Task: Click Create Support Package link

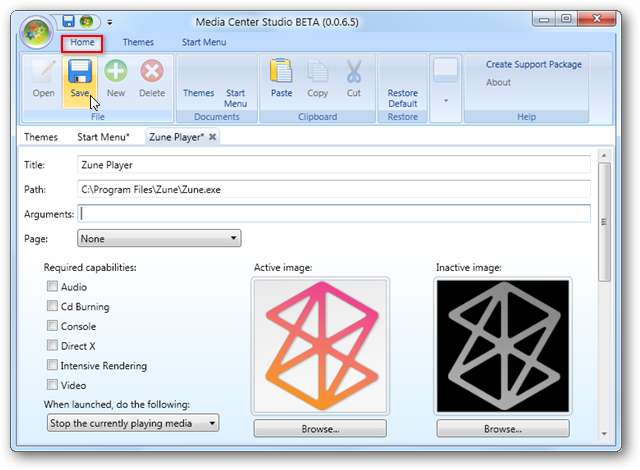Action: pyautogui.click(x=533, y=65)
